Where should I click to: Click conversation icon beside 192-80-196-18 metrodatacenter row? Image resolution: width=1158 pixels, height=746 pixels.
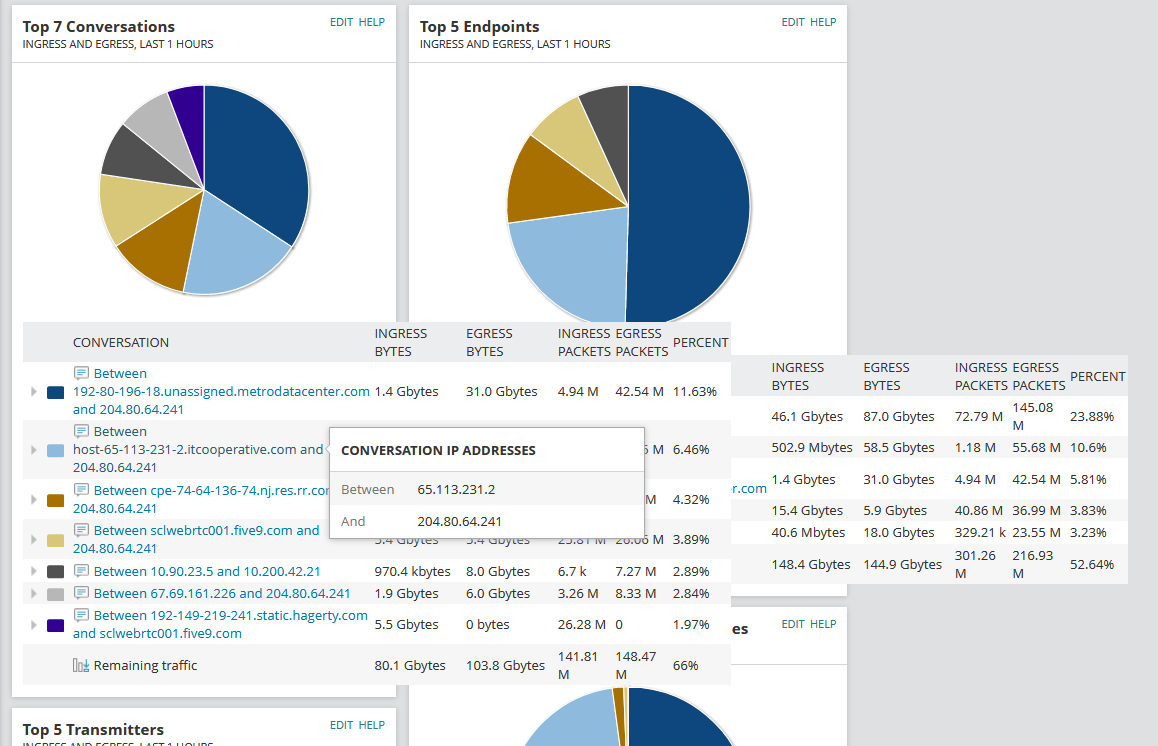pyautogui.click(x=81, y=373)
